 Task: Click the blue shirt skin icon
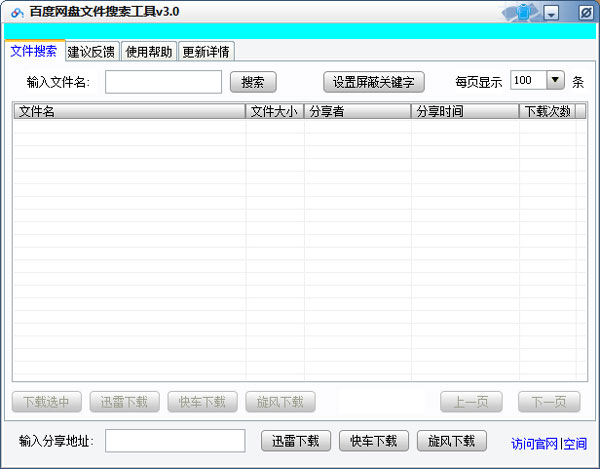523,12
